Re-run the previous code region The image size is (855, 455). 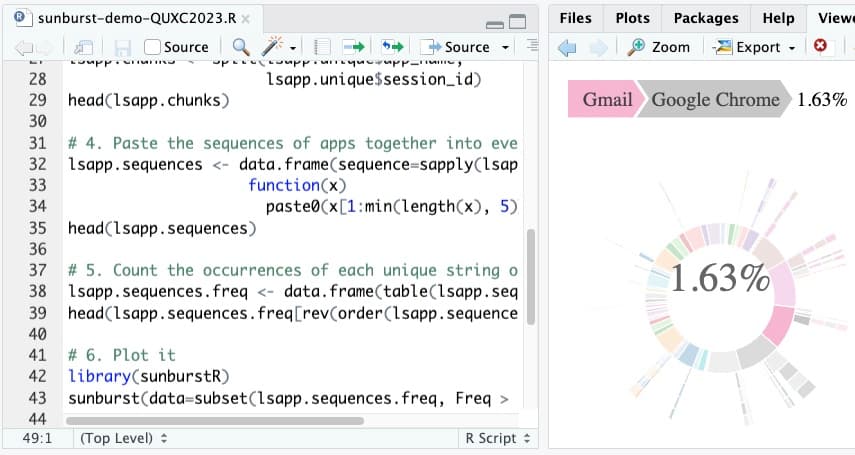(392, 47)
